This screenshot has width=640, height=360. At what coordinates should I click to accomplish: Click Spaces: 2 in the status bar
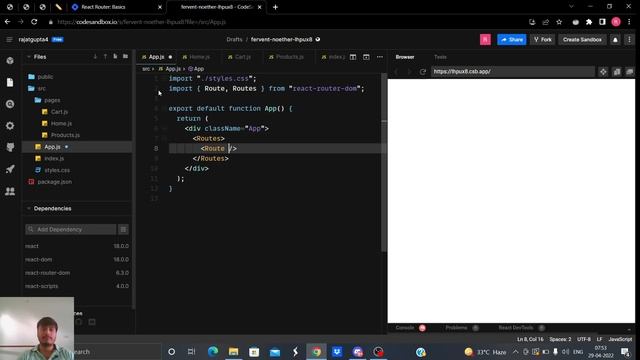click(x=560, y=340)
